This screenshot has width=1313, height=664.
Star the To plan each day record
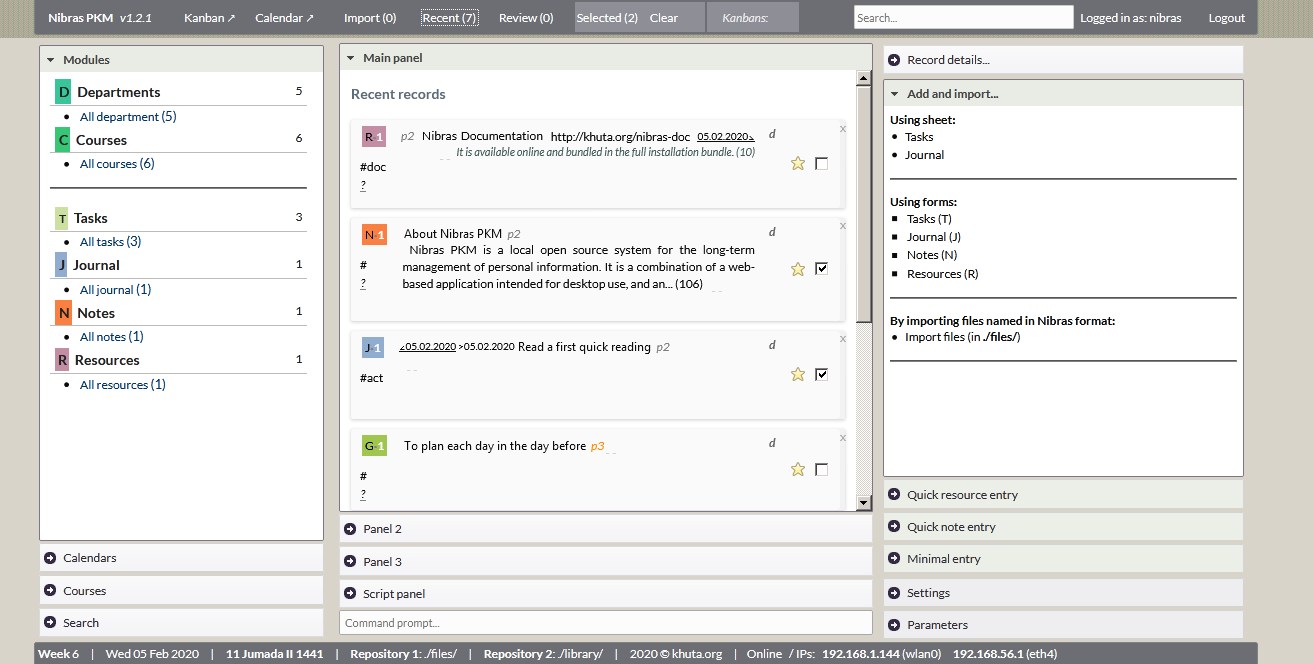pyautogui.click(x=798, y=469)
